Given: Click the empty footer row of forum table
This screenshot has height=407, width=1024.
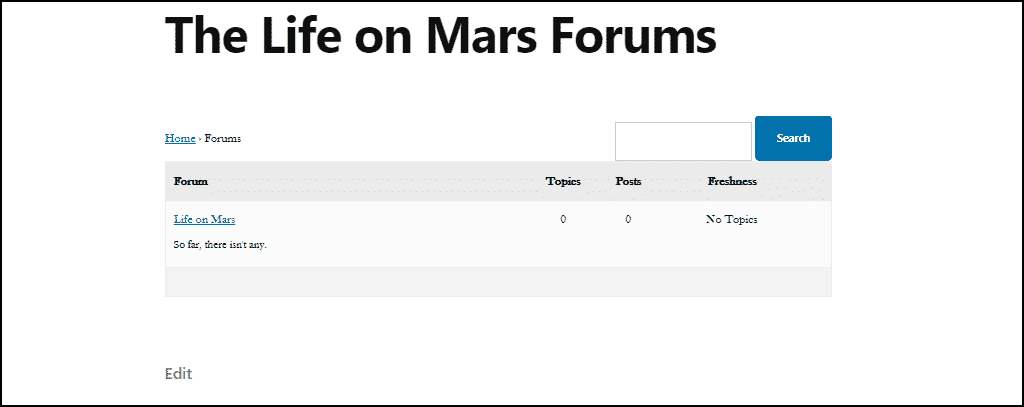Looking at the screenshot, I should point(498,282).
